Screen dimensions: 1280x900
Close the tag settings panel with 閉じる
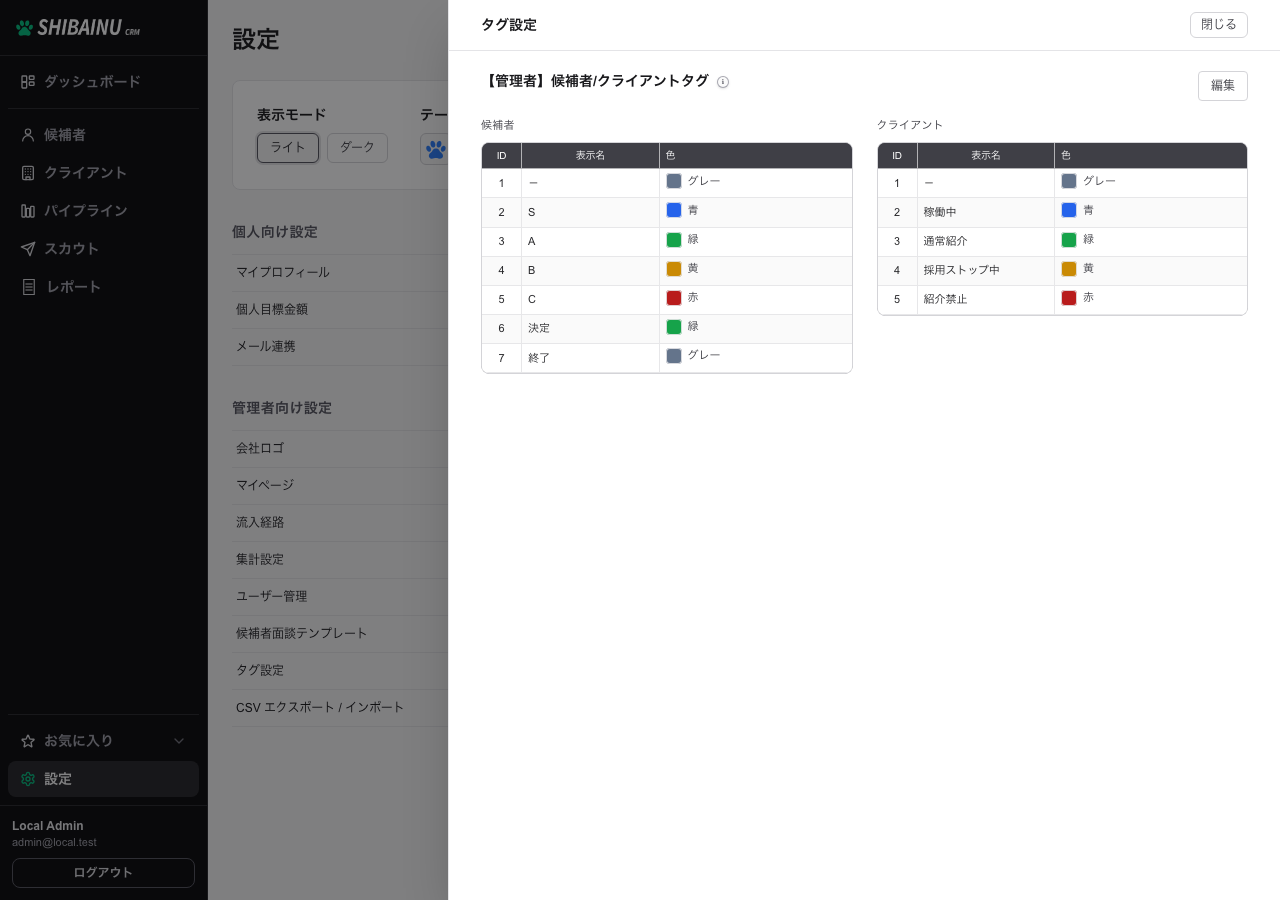coord(1219,25)
